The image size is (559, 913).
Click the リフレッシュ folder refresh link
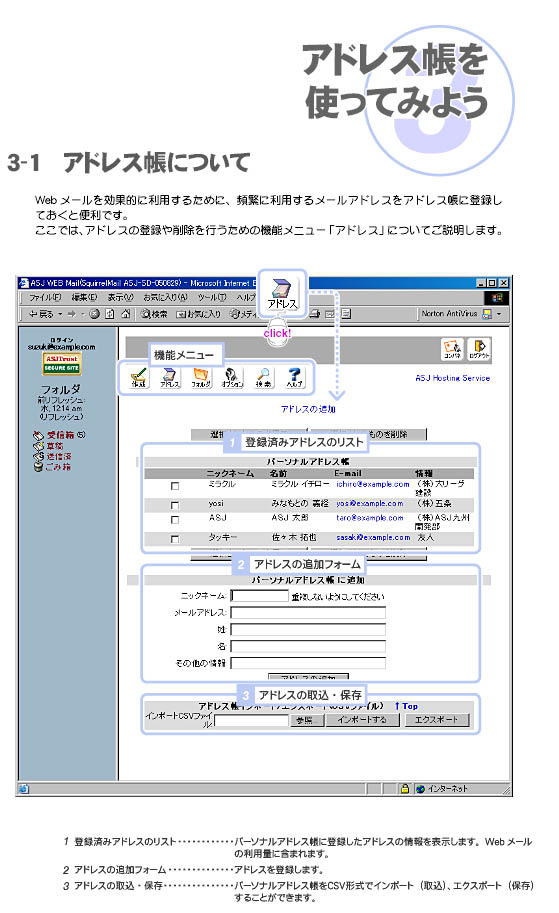61,417
